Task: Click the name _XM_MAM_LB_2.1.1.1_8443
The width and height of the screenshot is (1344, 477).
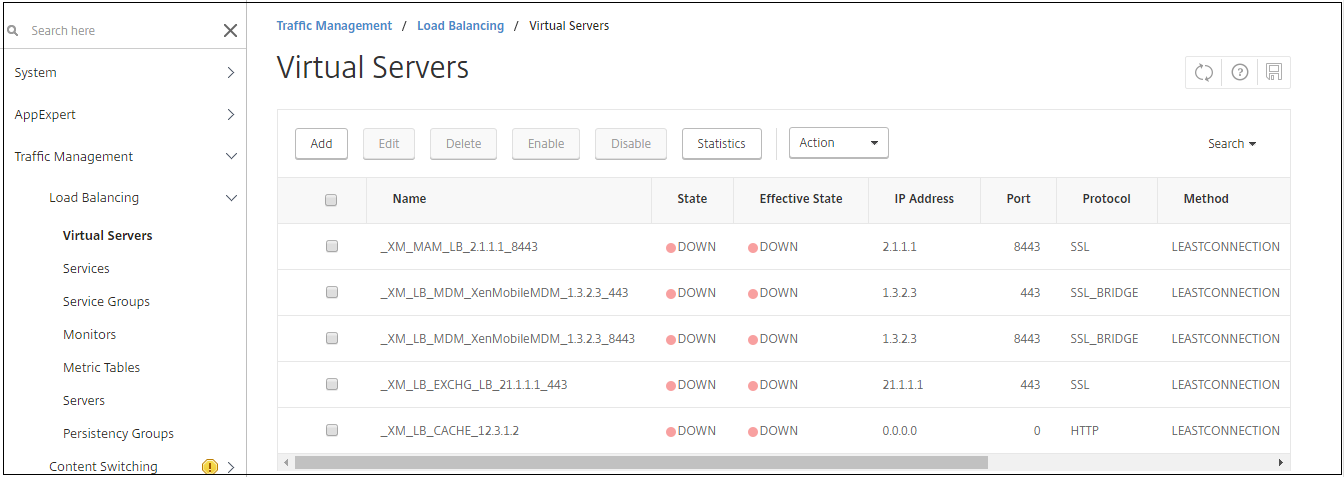Action: pos(459,247)
